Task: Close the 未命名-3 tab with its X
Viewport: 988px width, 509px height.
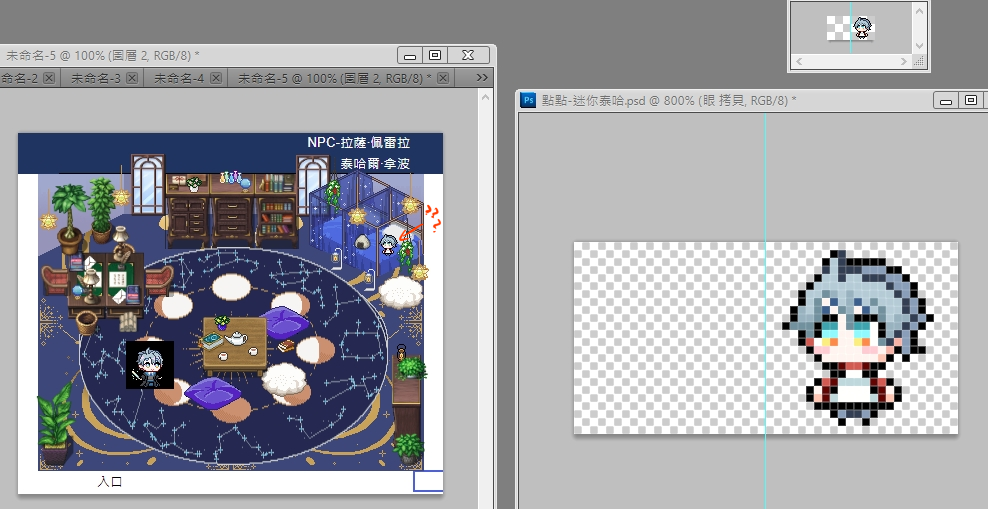Action: pos(132,78)
